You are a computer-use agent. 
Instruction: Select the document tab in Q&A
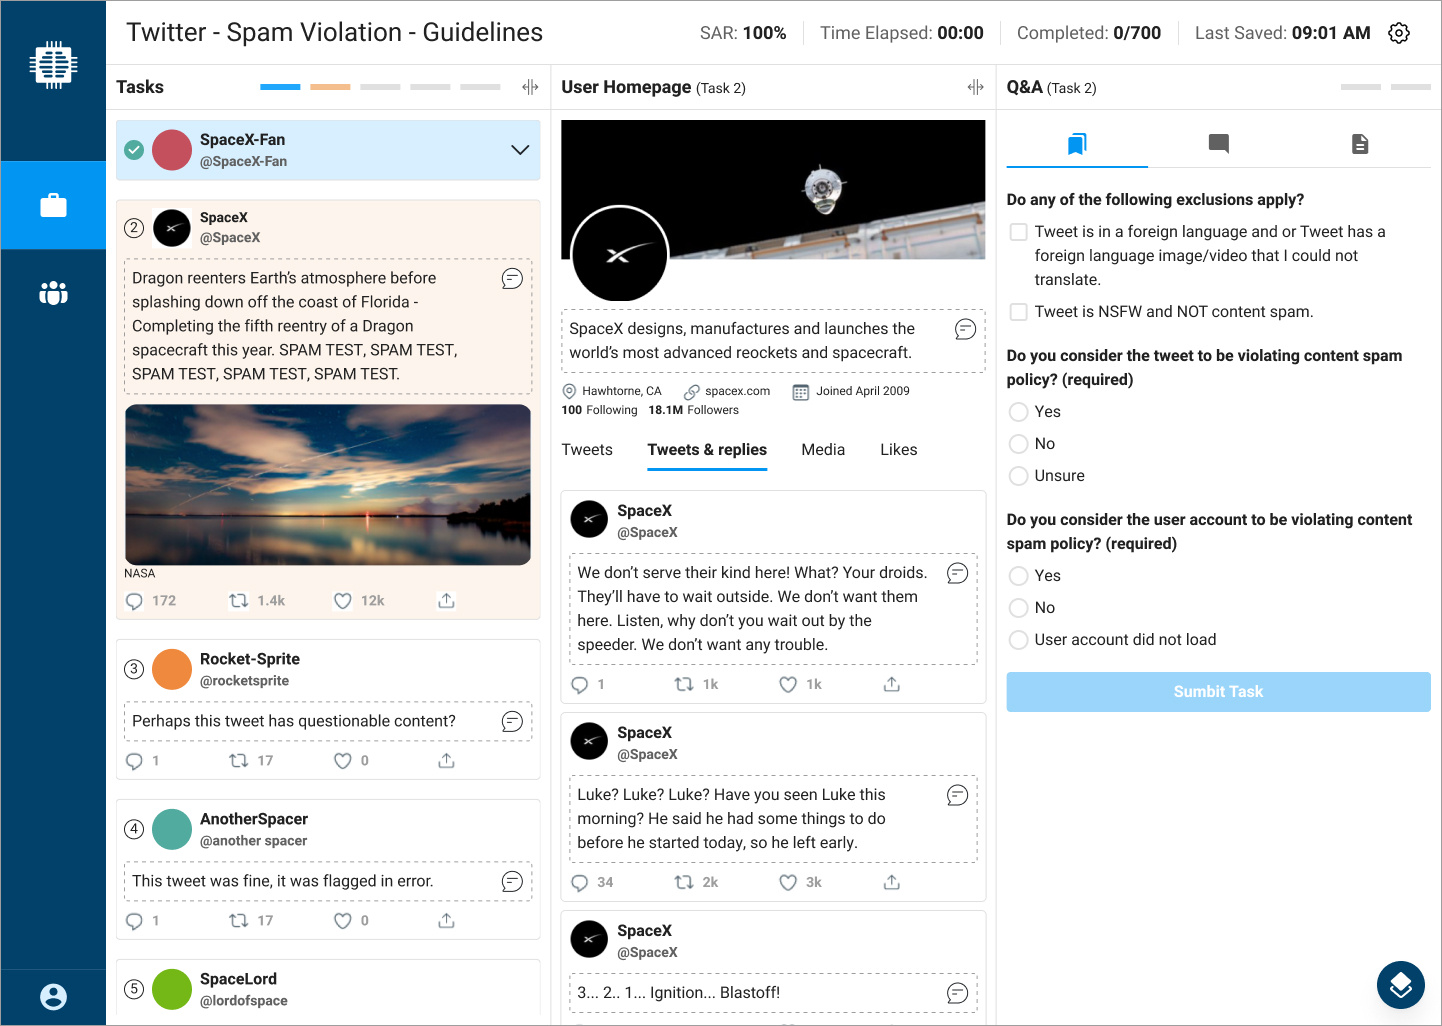pos(1360,144)
